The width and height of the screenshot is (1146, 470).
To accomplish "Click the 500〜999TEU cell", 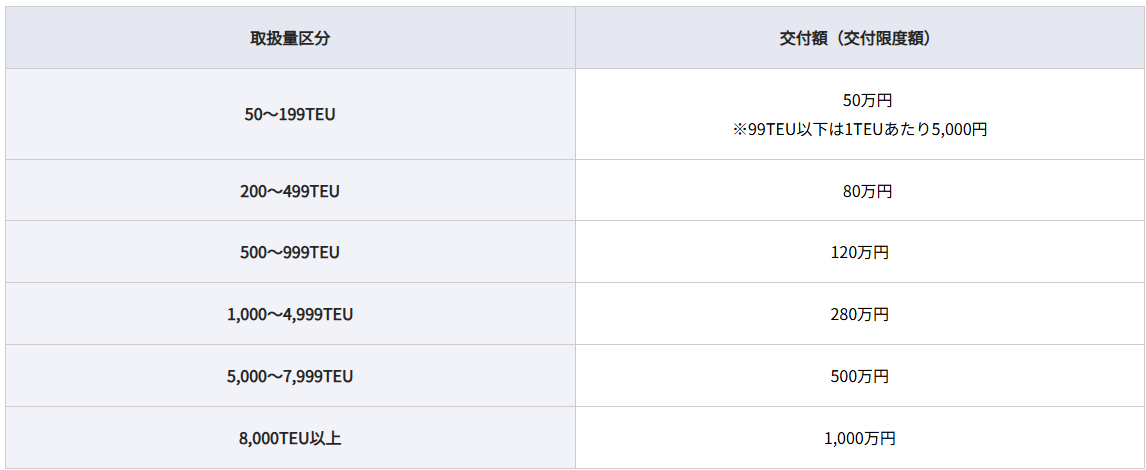I will tap(290, 253).
